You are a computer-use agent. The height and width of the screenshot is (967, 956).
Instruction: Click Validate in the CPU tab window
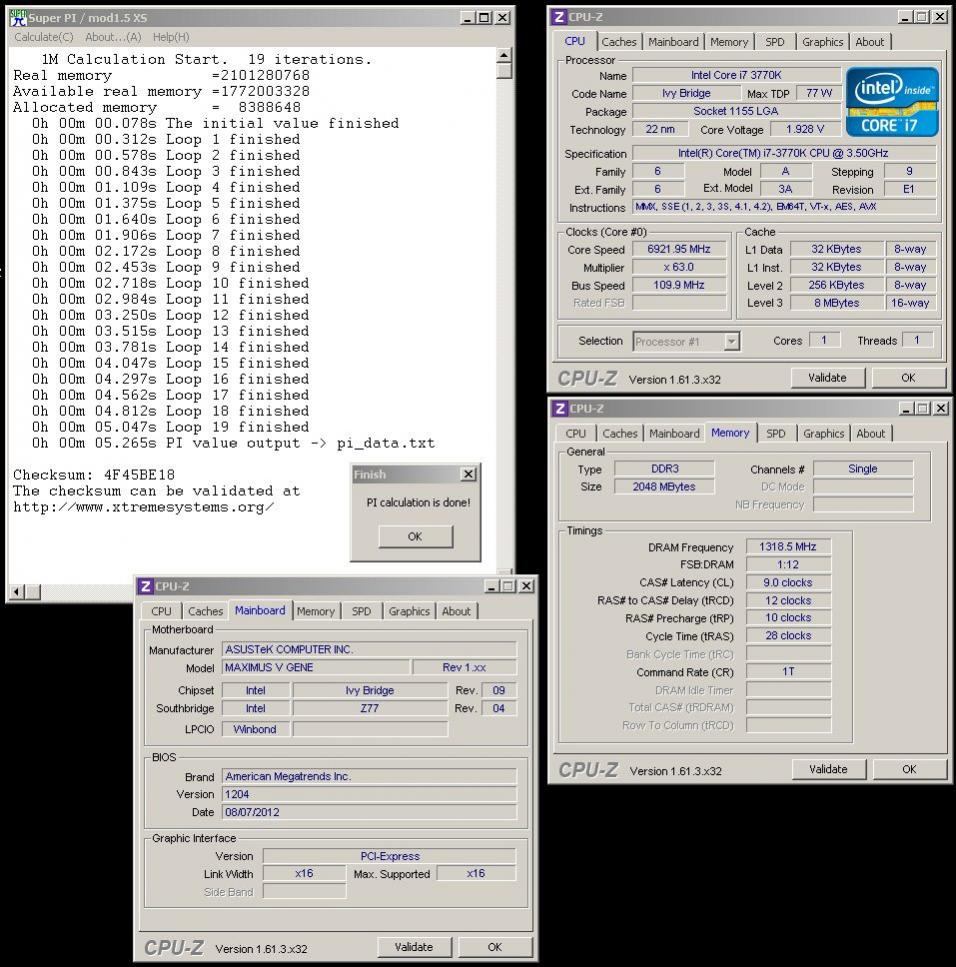pos(828,377)
